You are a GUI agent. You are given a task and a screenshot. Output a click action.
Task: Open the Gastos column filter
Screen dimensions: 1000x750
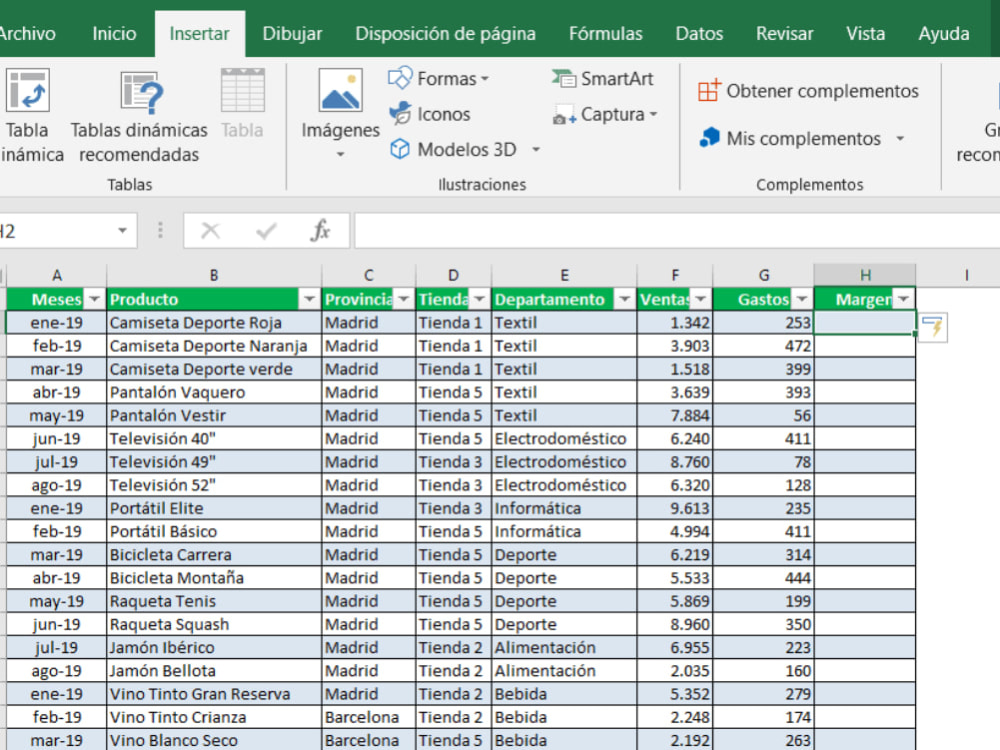802,299
